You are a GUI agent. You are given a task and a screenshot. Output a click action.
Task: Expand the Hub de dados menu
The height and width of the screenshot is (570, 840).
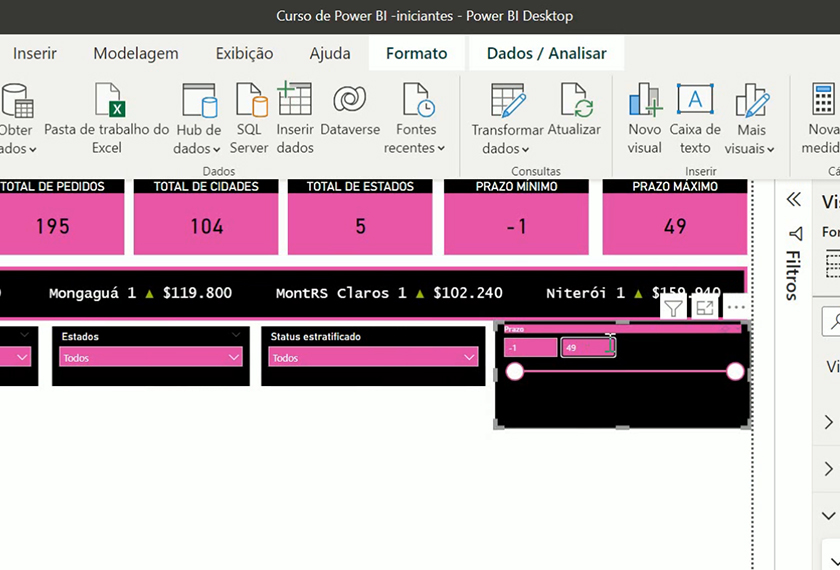click(198, 149)
